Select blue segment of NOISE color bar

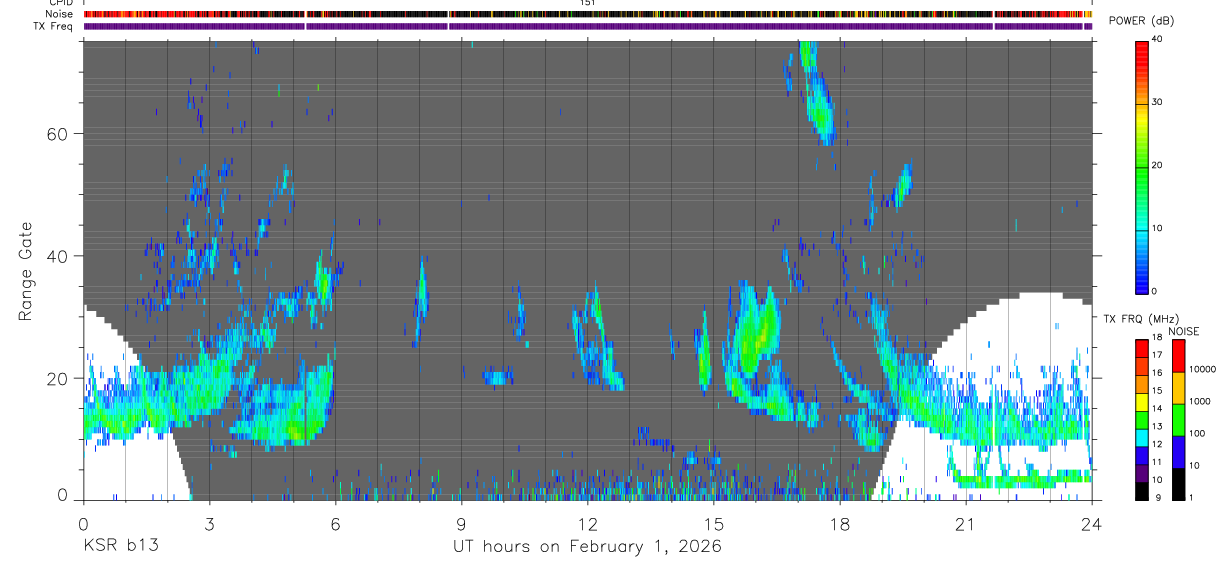pos(1178,452)
